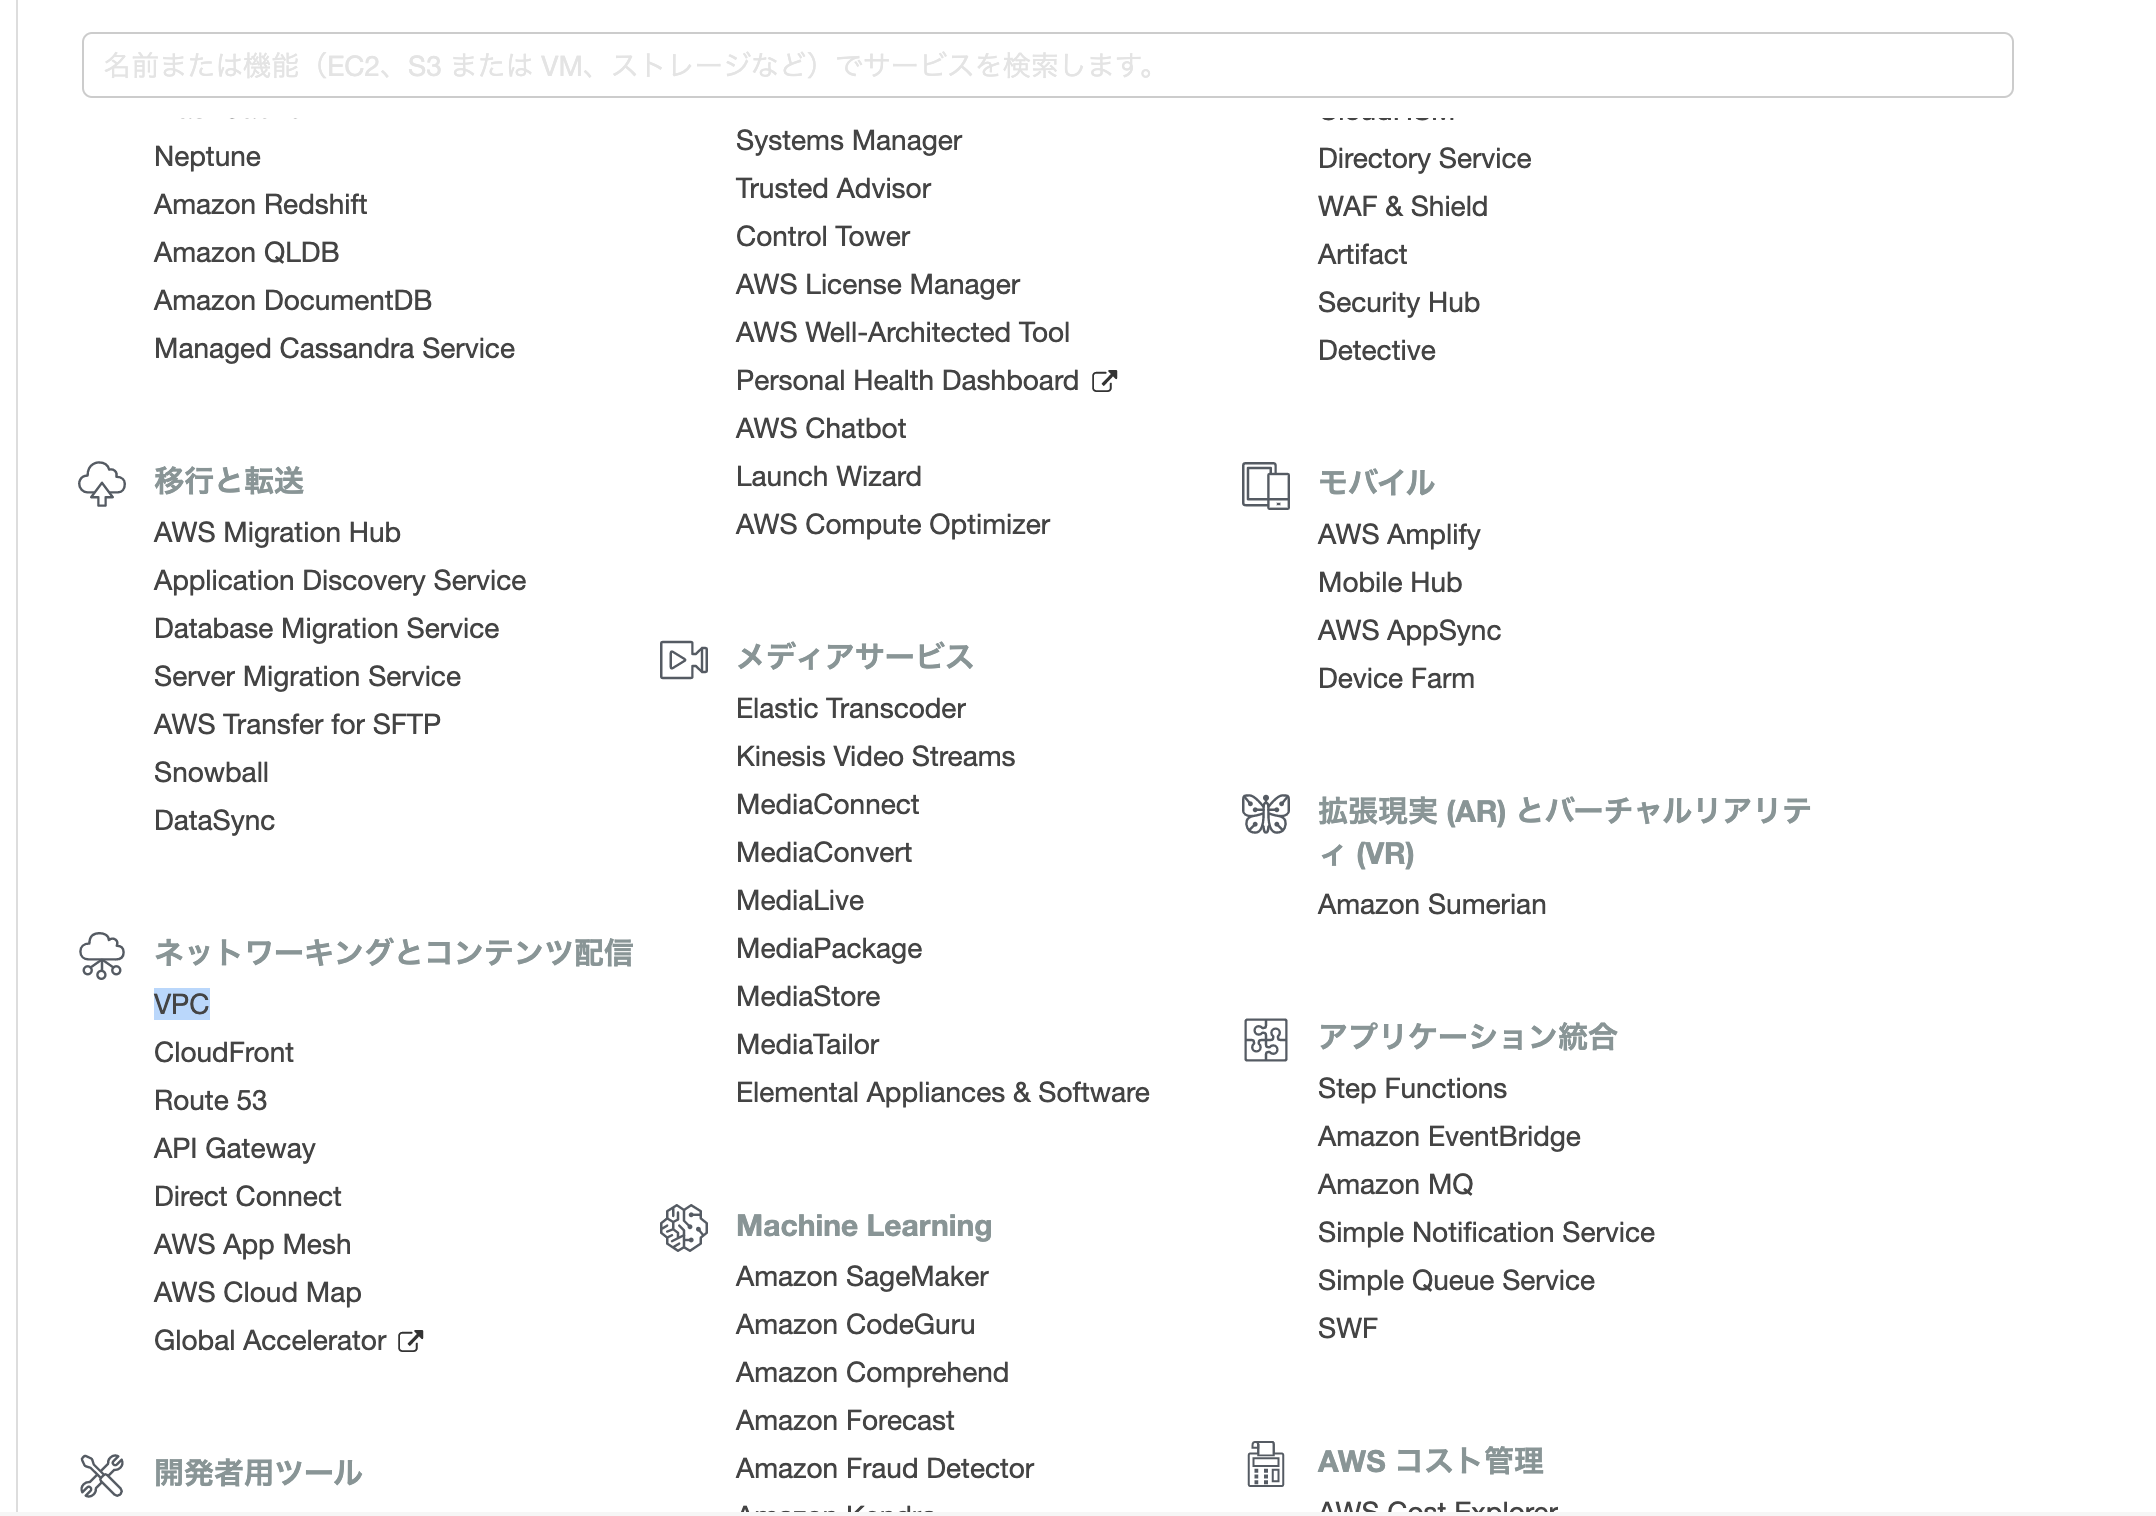
Task: Open Managed Cassandra Service
Action: pos(335,348)
